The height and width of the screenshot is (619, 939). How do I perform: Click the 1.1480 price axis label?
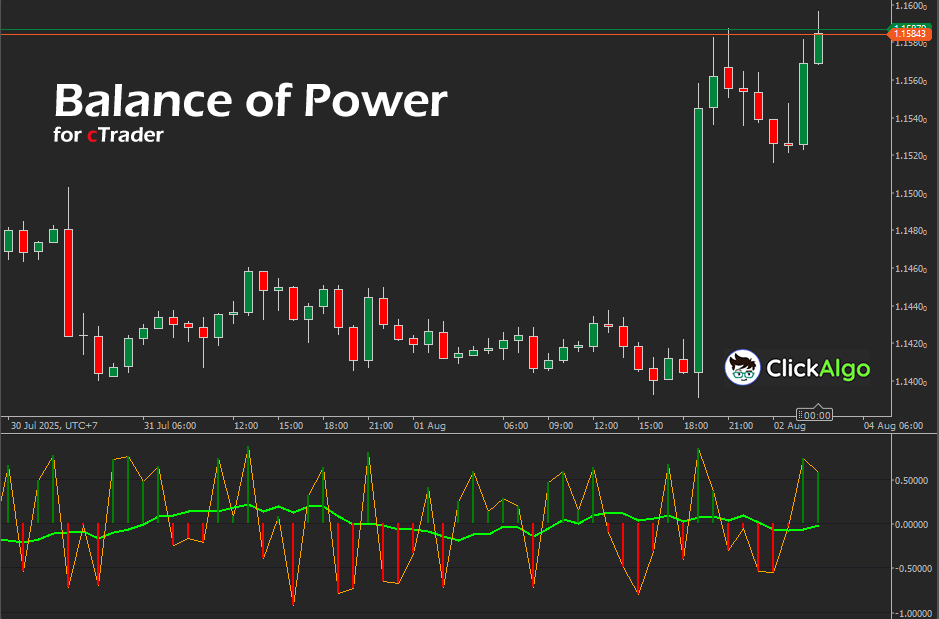click(x=910, y=231)
